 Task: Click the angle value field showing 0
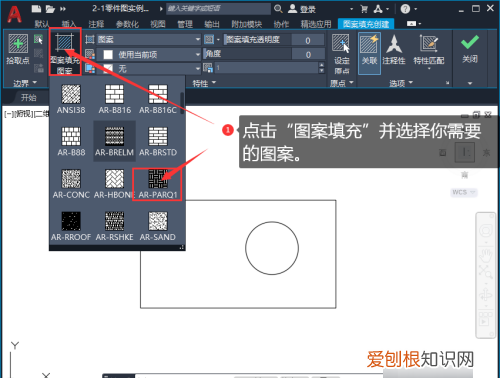(308, 54)
